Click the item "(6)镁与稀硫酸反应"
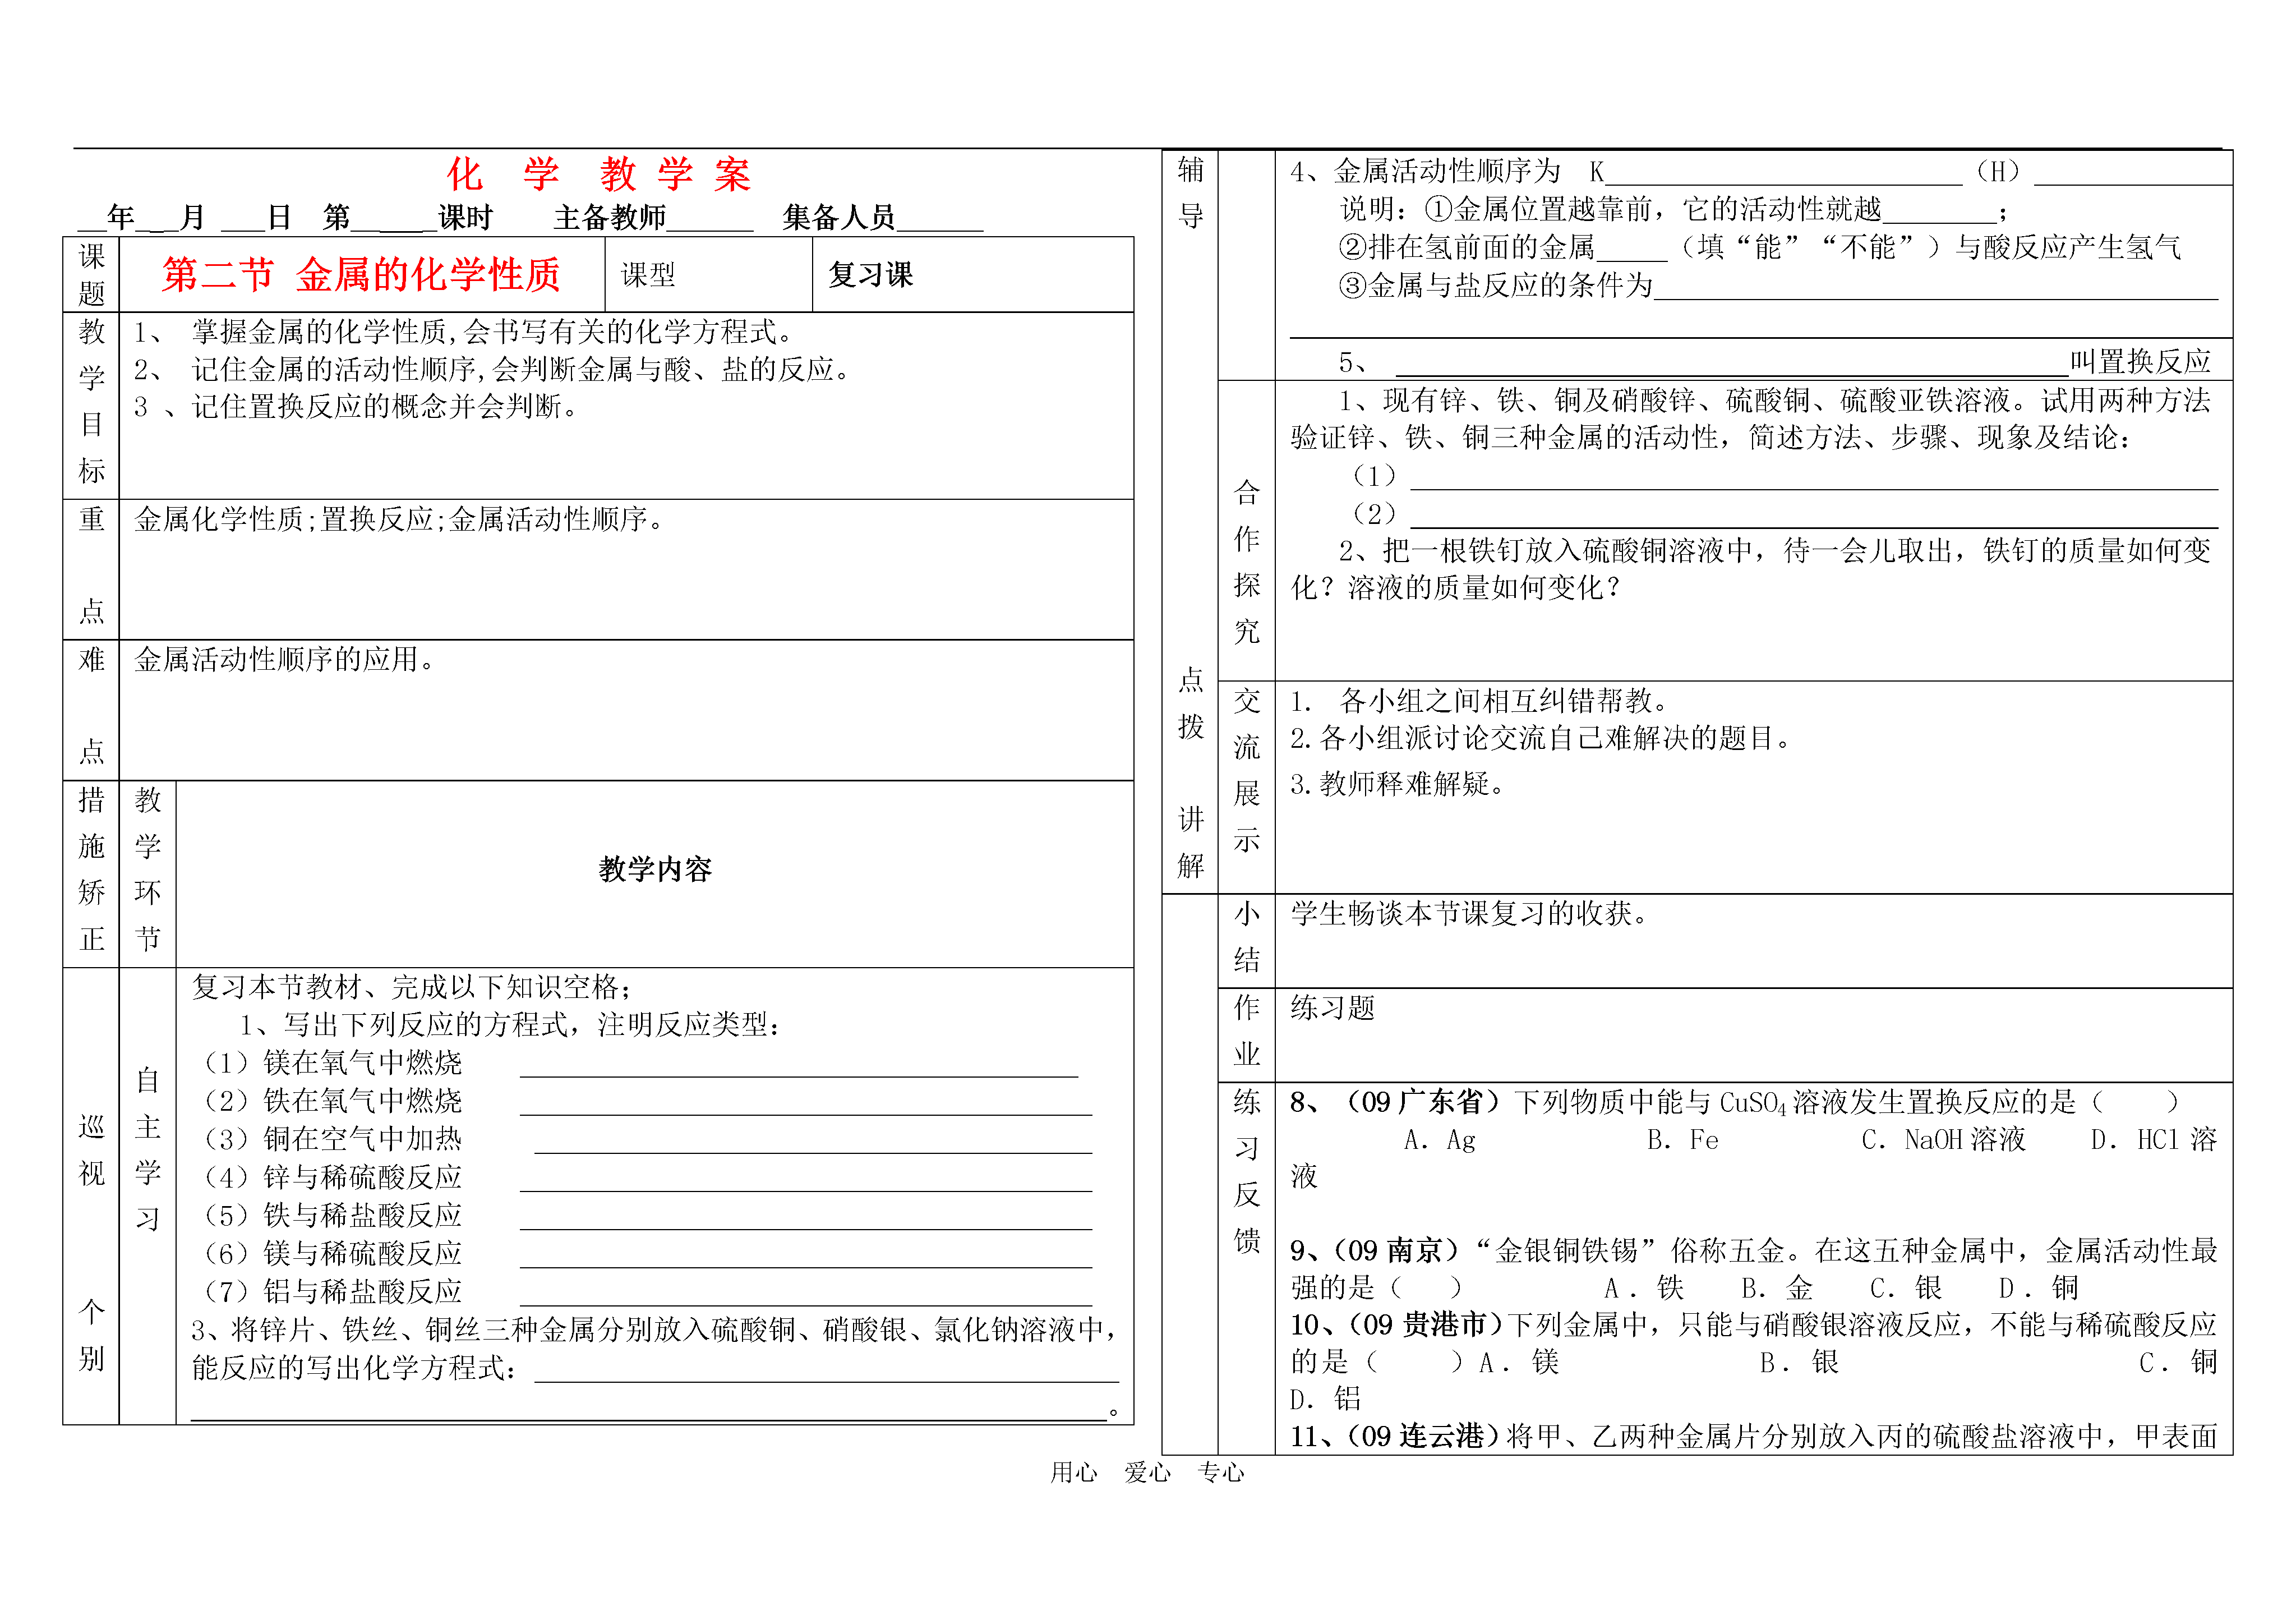Screen dimensions: 2296x1624 click(x=331, y=1254)
